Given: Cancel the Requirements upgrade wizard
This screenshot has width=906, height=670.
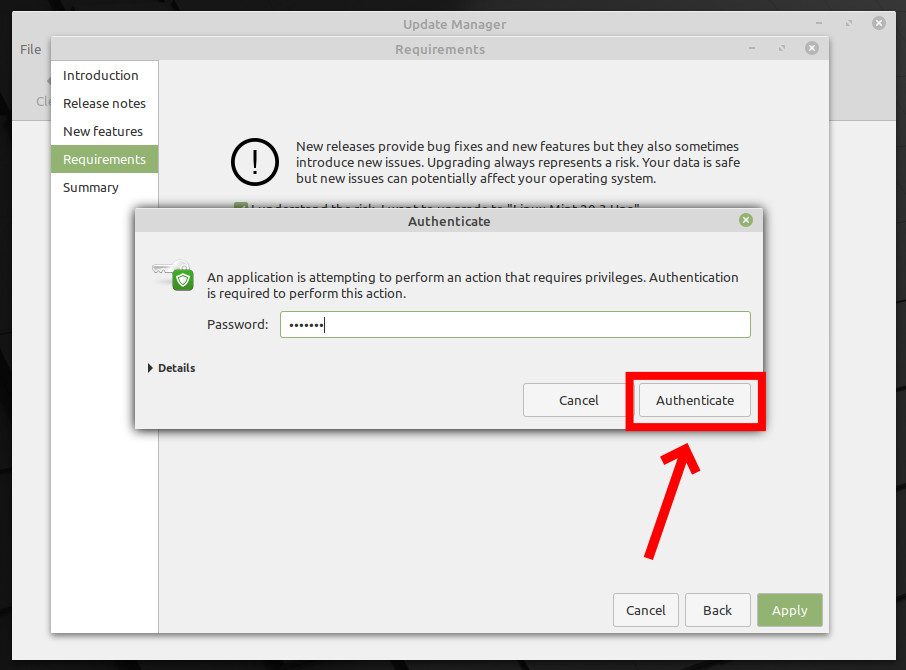Looking at the screenshot, I should (645, 610).
